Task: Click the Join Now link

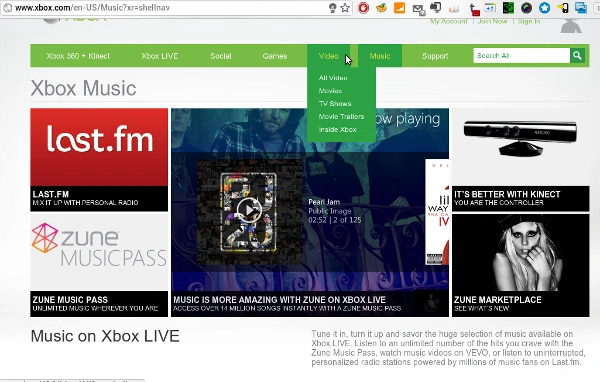Action: pyautogui.click(x=492, y=21)
